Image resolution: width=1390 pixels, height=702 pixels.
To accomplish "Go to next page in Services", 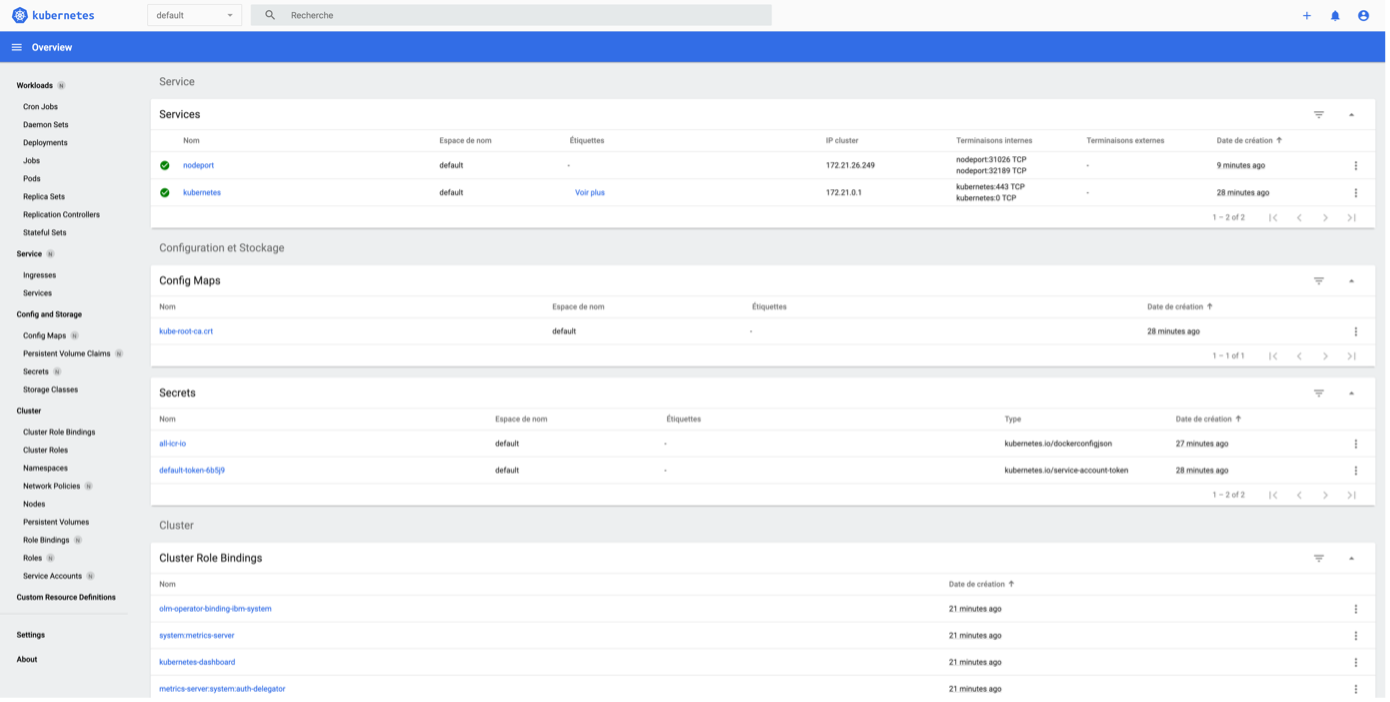I will [x=1325, y=218].
